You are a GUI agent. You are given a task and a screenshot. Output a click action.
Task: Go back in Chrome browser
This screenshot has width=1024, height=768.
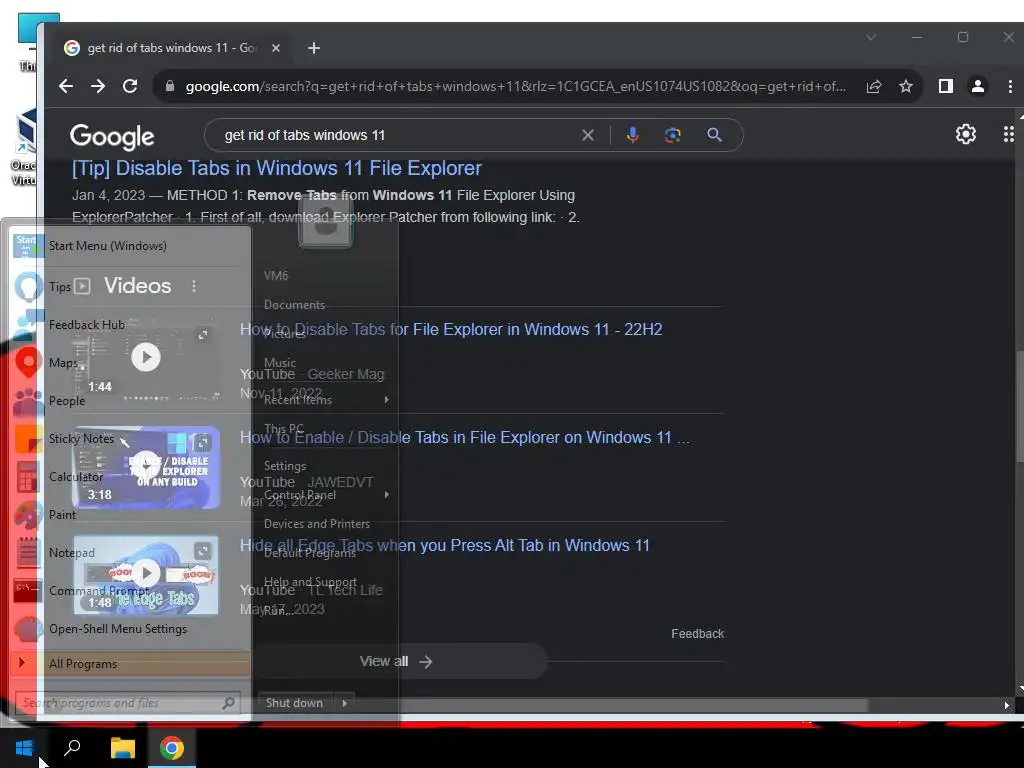66,86
